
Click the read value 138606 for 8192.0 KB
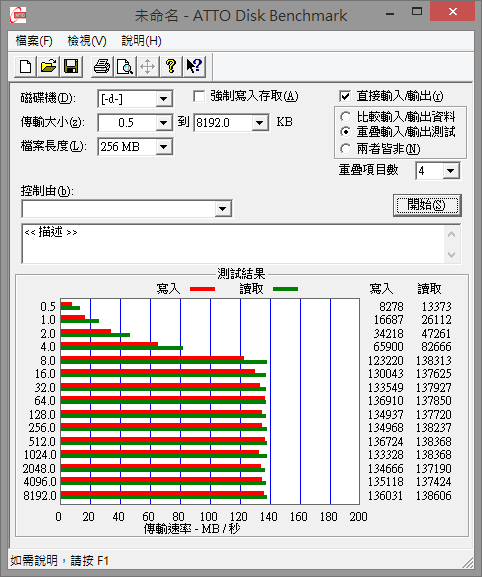433,496
